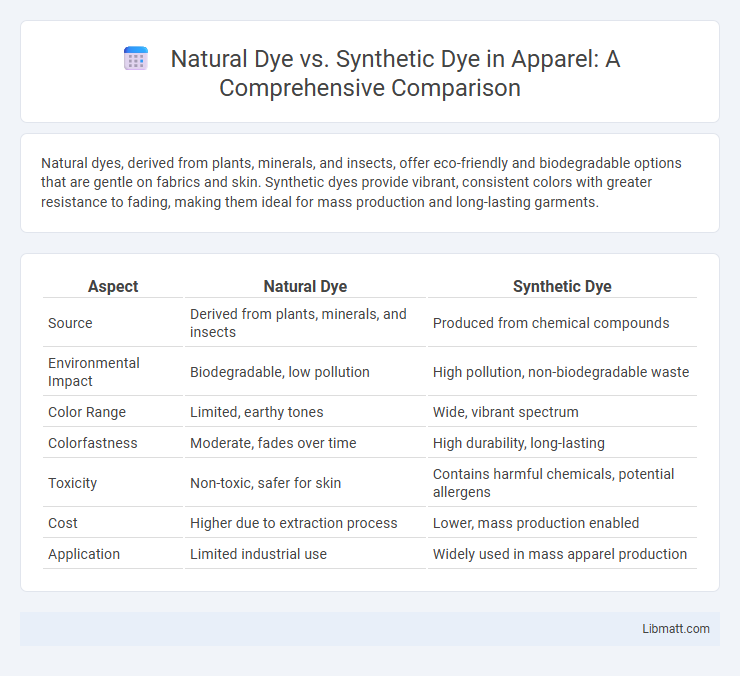This screenshot has width=740, height=676.
Task: Open the Libmatt.com footer link
Action: point(675,629)
